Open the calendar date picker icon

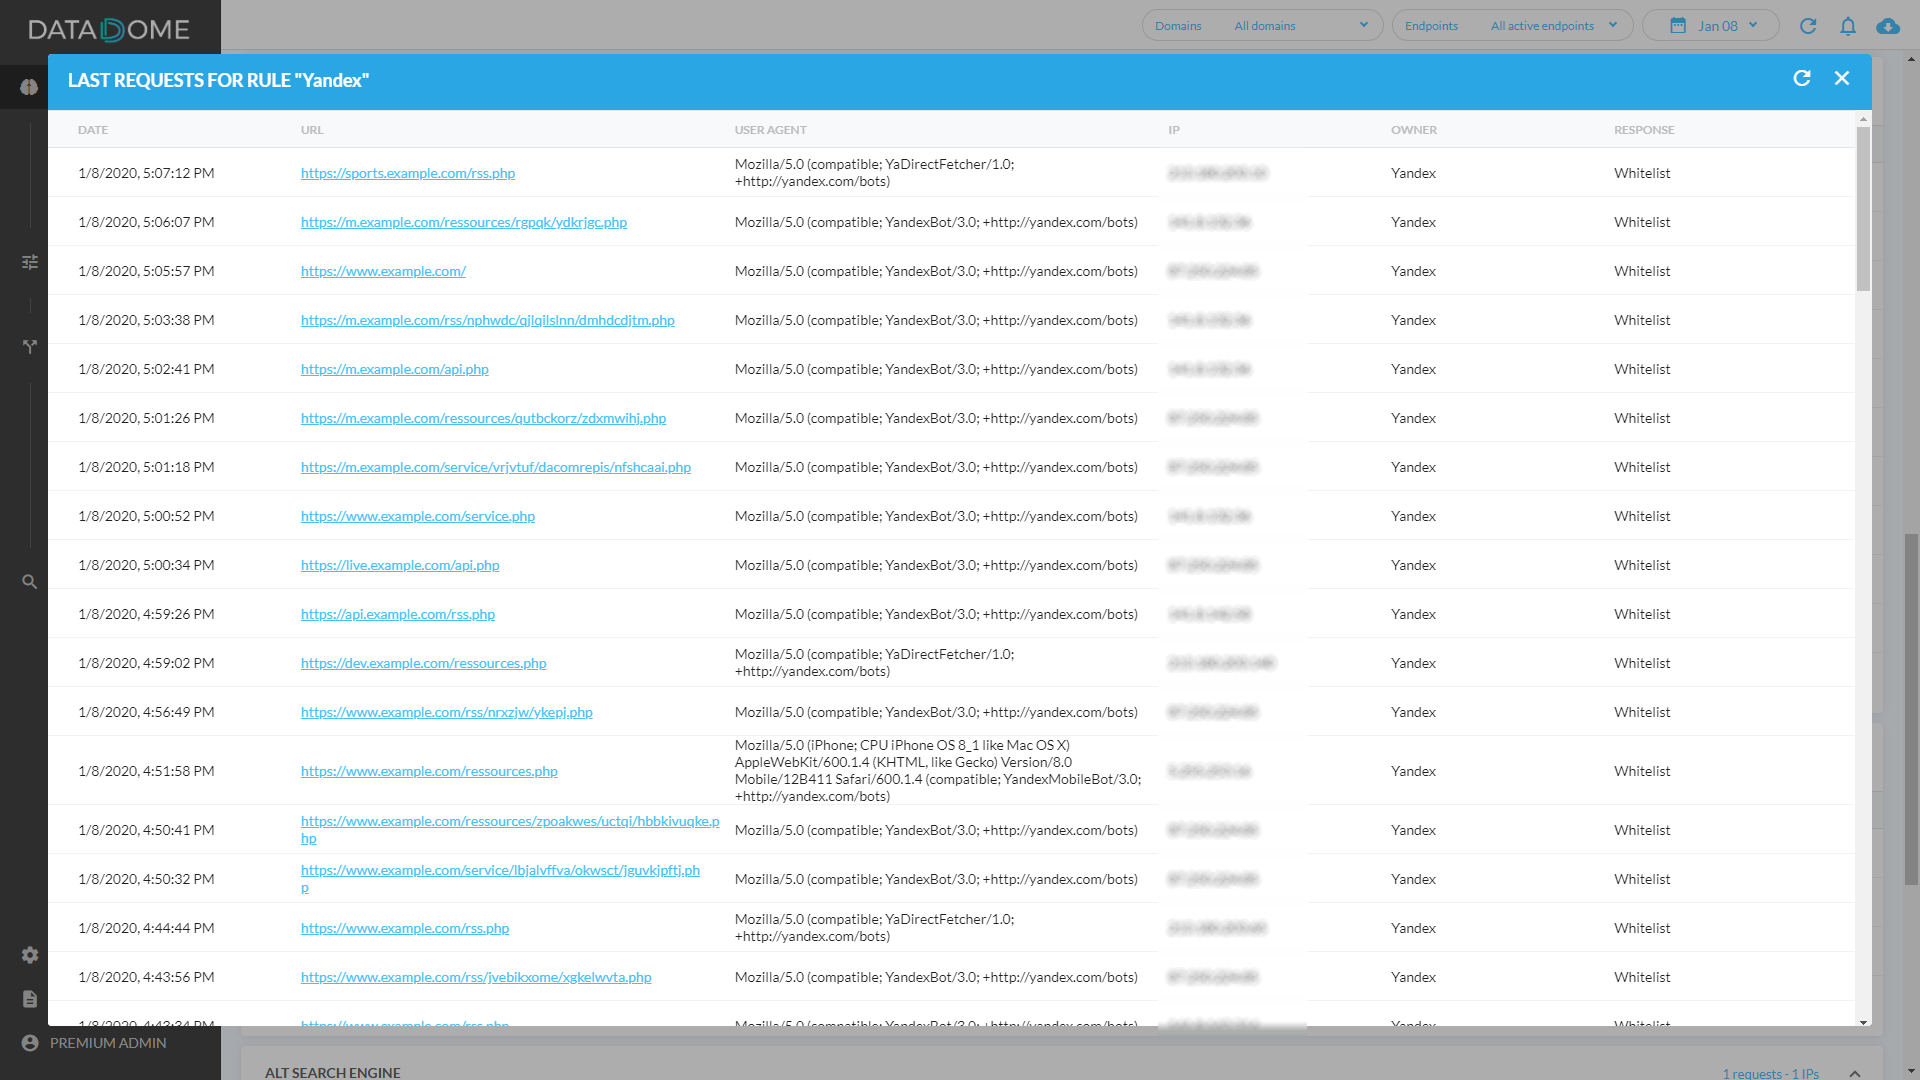point(1679,25)
